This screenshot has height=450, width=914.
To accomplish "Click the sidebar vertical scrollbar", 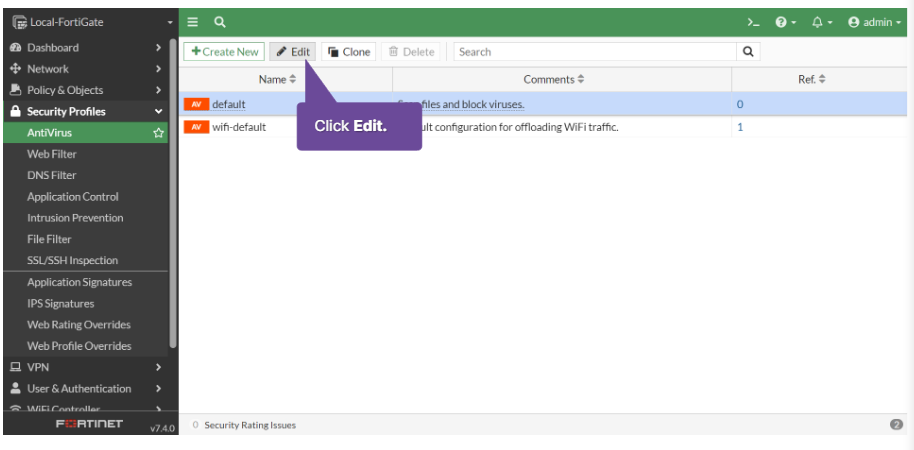I will (173, 194).
